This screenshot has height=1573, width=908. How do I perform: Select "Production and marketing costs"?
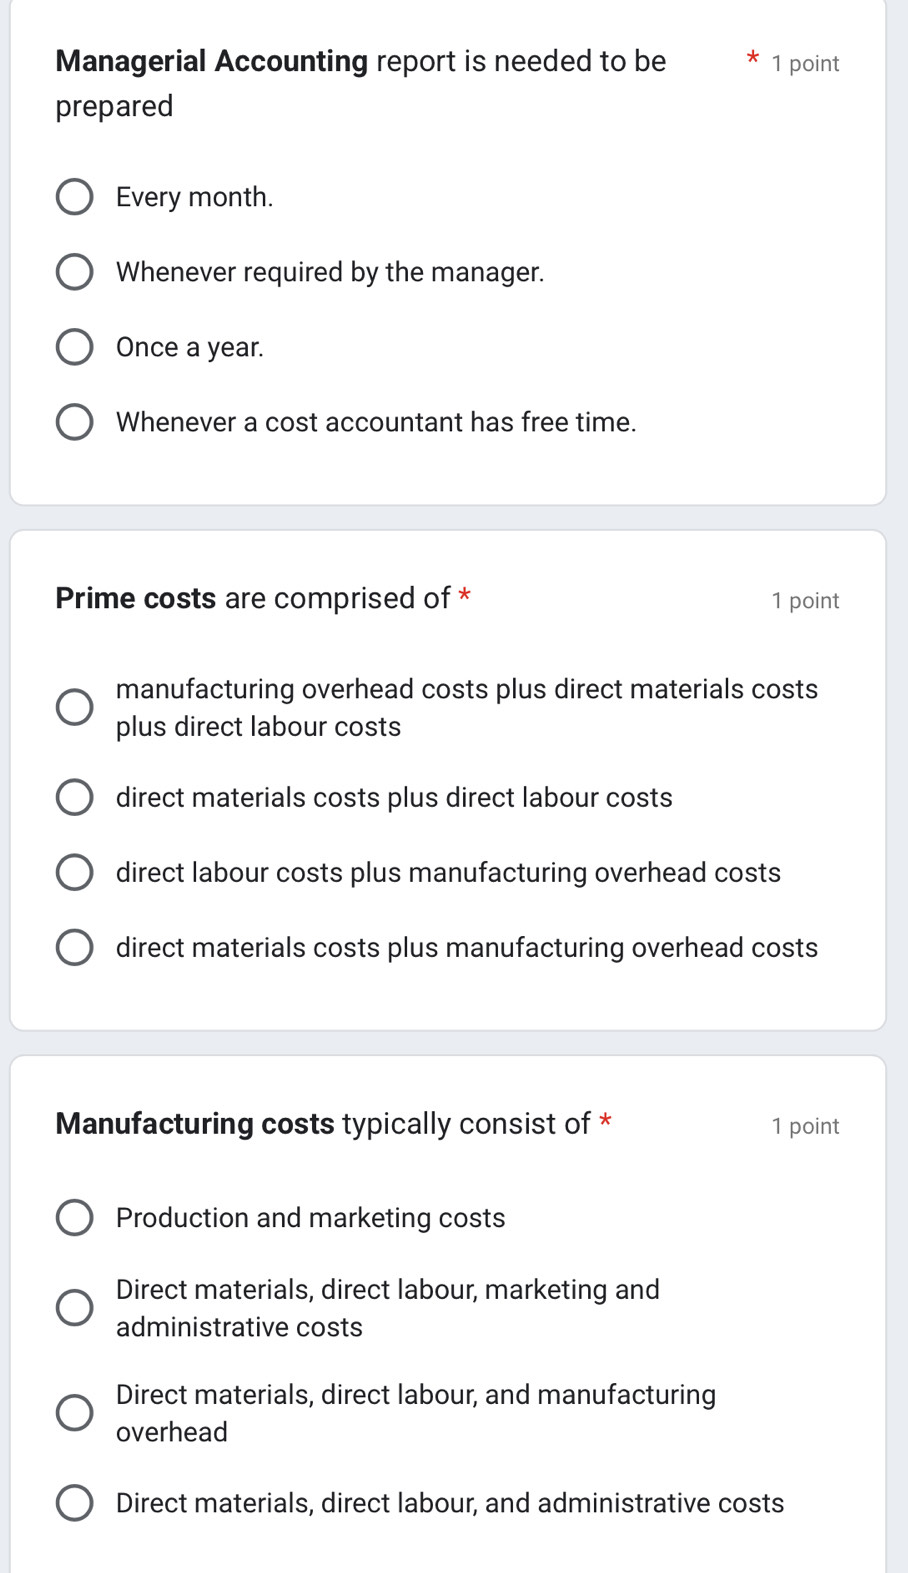[x=75, y=1218]
